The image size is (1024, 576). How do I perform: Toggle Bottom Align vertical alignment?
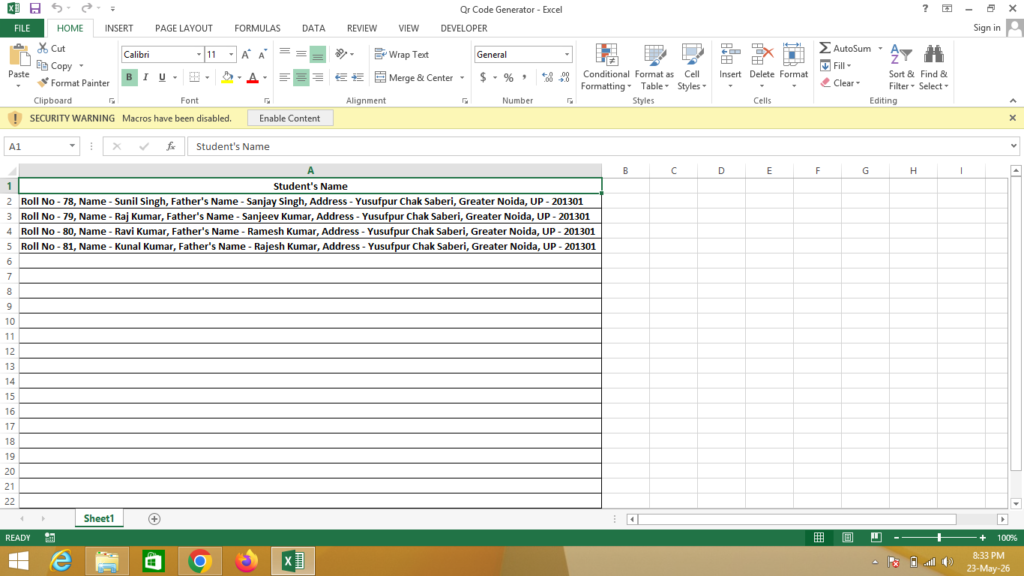pyautogui.click(x=317, y=54)
